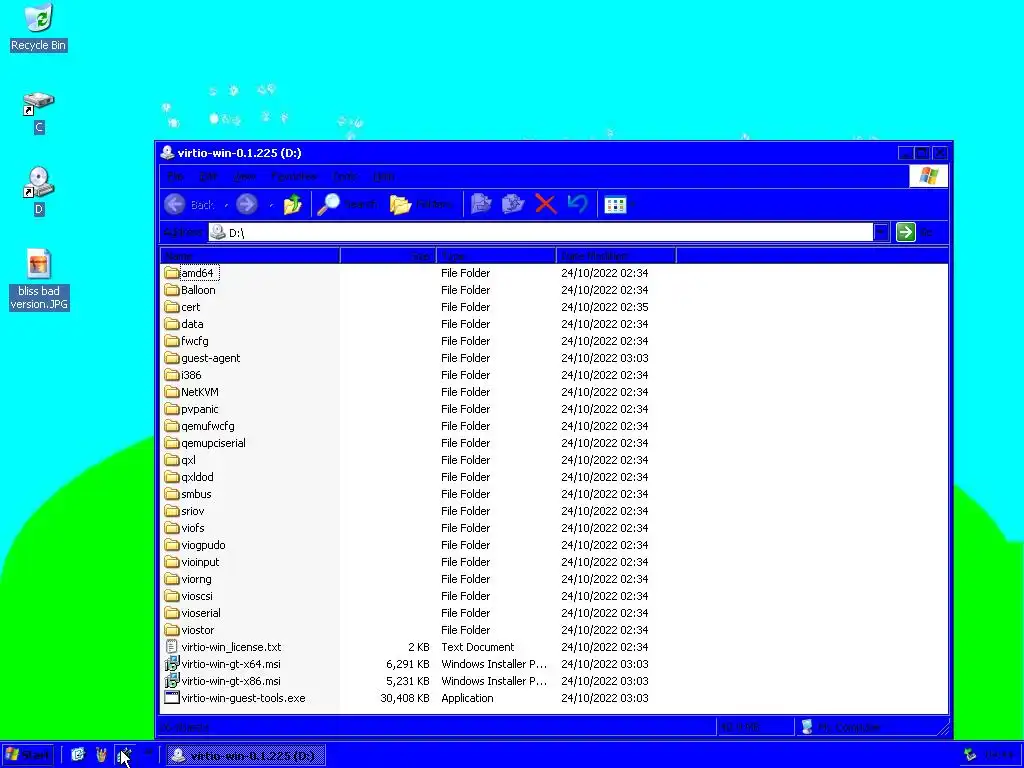The width and height of the screenshot is (1024, 768).
Task: Open the Views dropdown arrow
Action: pyautogui.click(x=632, y=205)
